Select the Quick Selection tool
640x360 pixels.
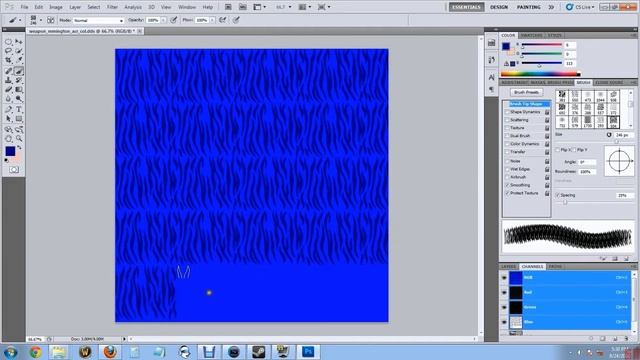tap(19, 51)
